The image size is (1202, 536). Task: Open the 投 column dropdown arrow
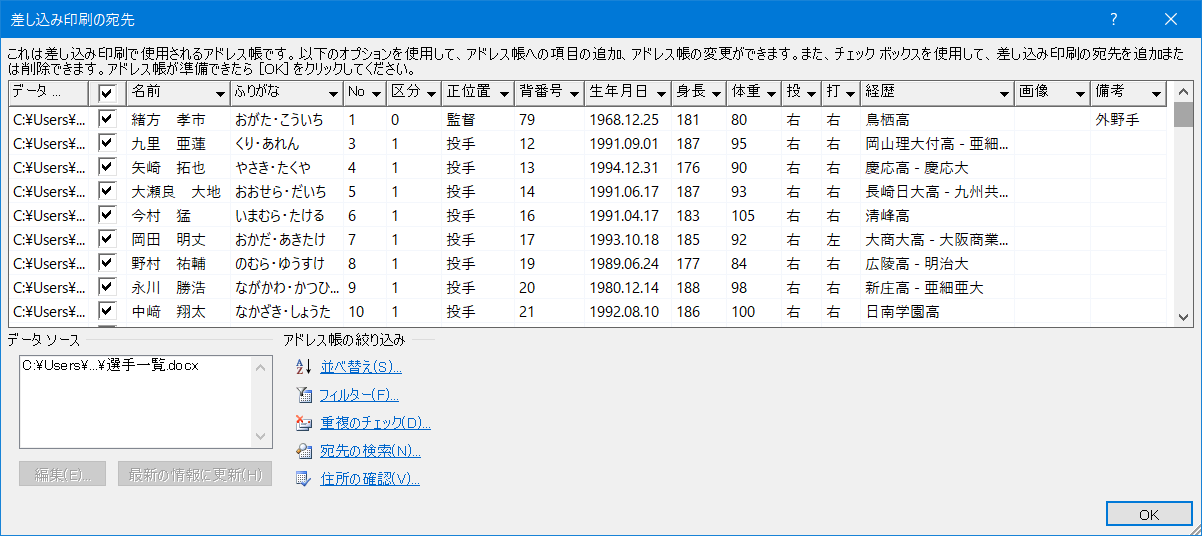[812, 93]
